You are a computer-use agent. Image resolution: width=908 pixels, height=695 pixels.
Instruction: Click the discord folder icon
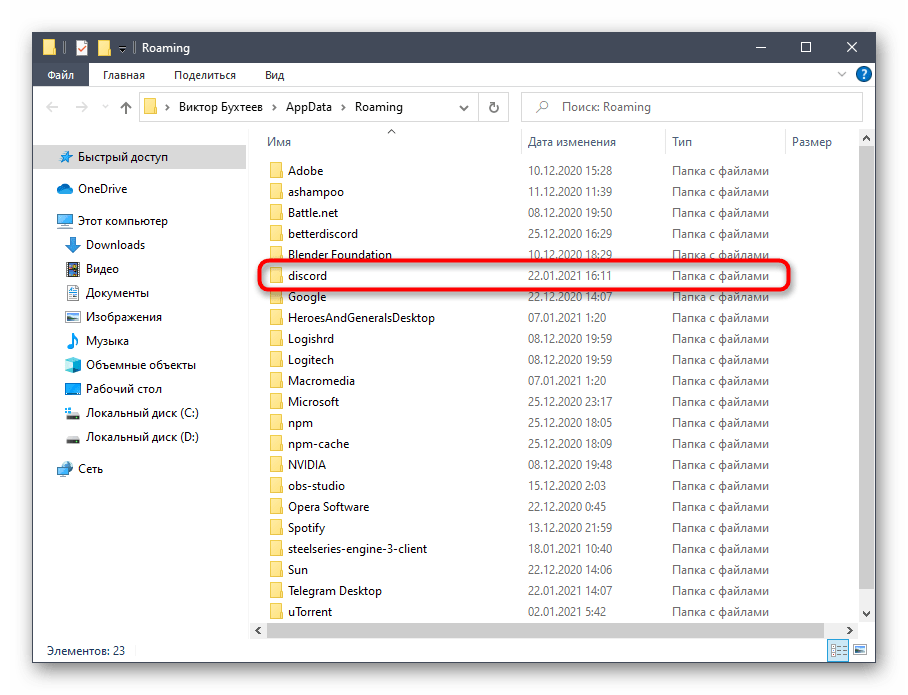point(277,276)
